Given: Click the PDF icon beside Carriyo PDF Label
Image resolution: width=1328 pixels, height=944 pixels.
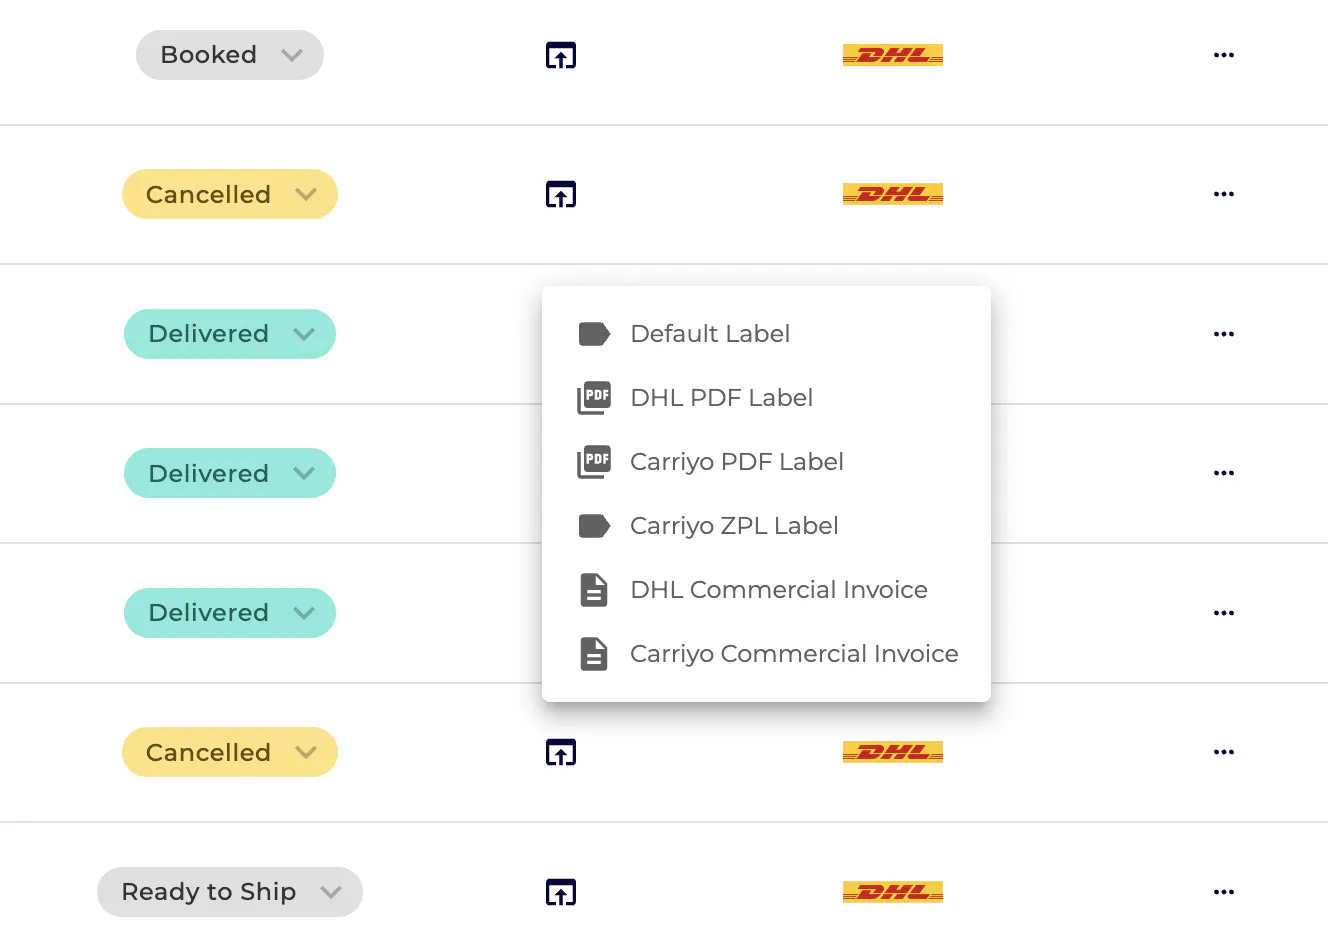Looking at the screenshot, I should pos(594,462).
